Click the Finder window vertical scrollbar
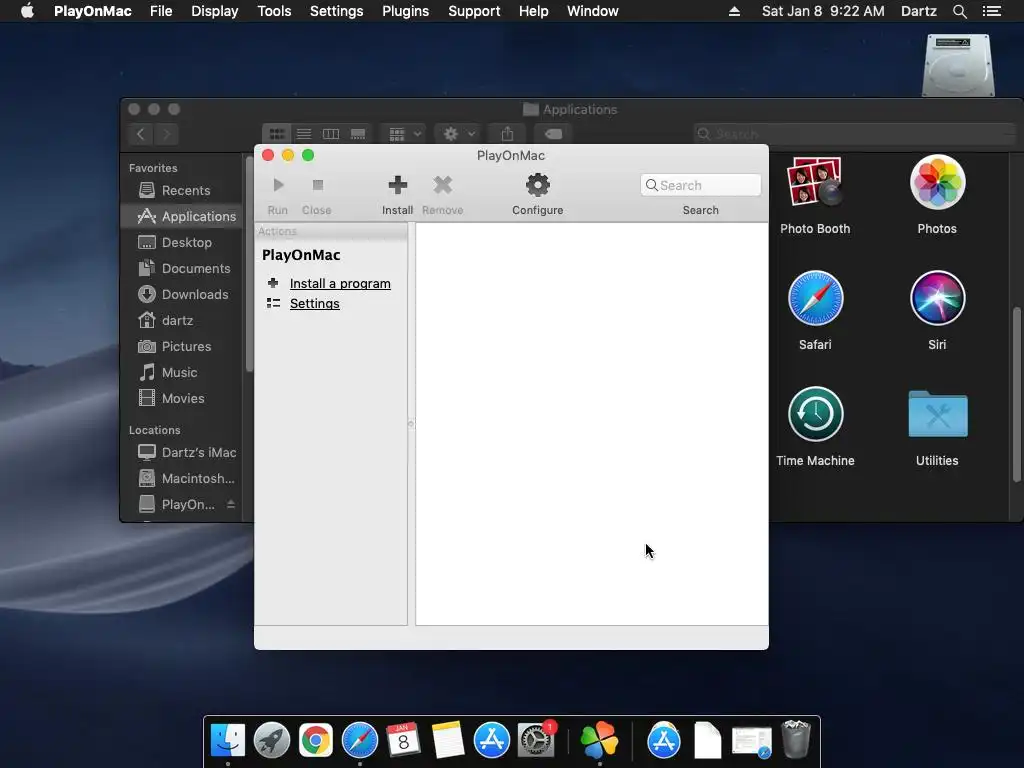 click(x=1017, y=394)
